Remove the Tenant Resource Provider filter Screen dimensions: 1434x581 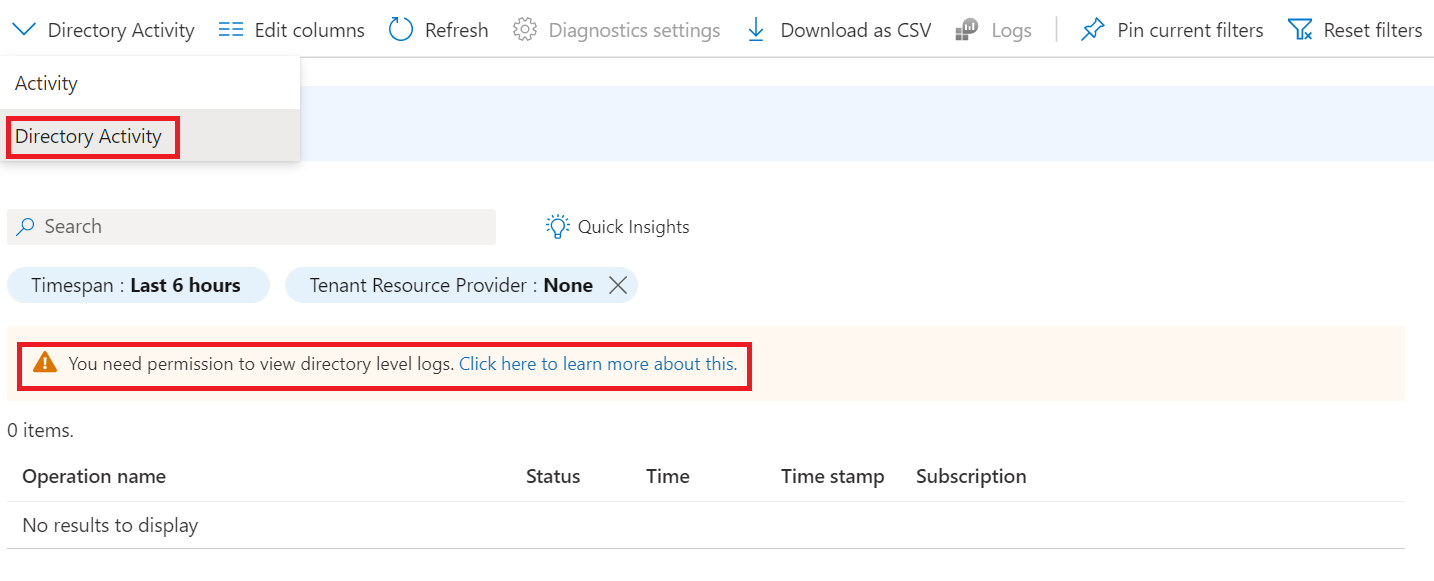[618, 285]
